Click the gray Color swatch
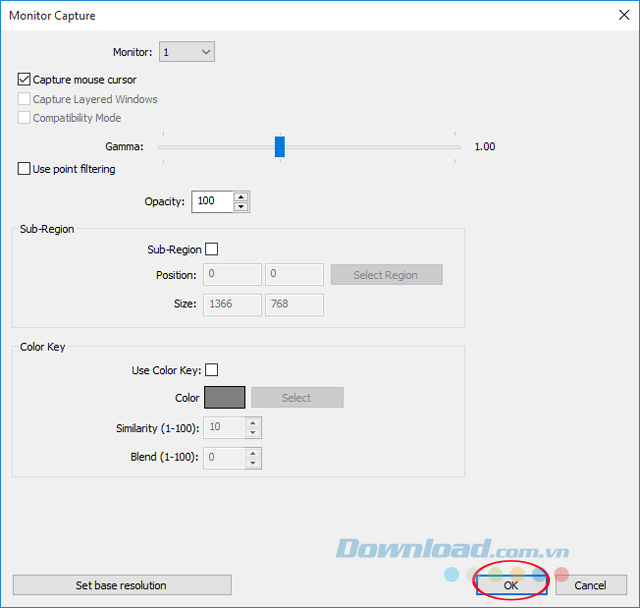This screenshot has width=640, height=608. tap(225, 398)
